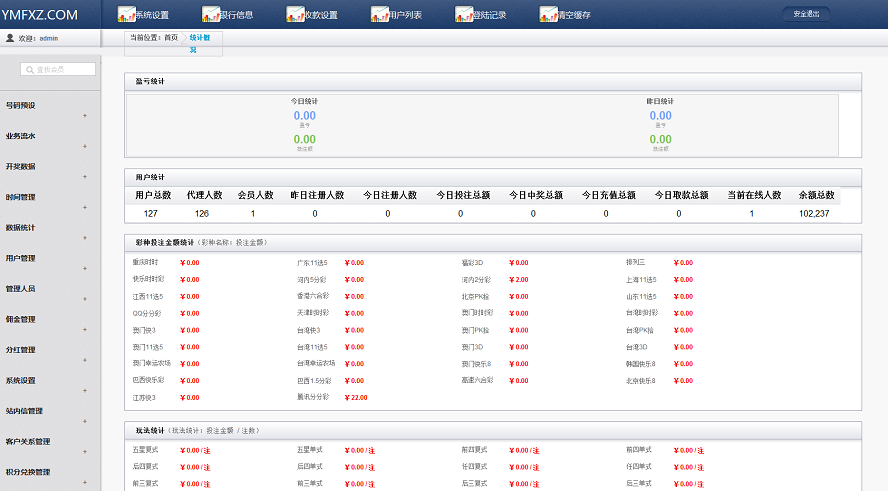Viewport: 888px width, 491px height.
Task: Click the 系统设置 toolbar icon
Action: [x=126, y=15]
